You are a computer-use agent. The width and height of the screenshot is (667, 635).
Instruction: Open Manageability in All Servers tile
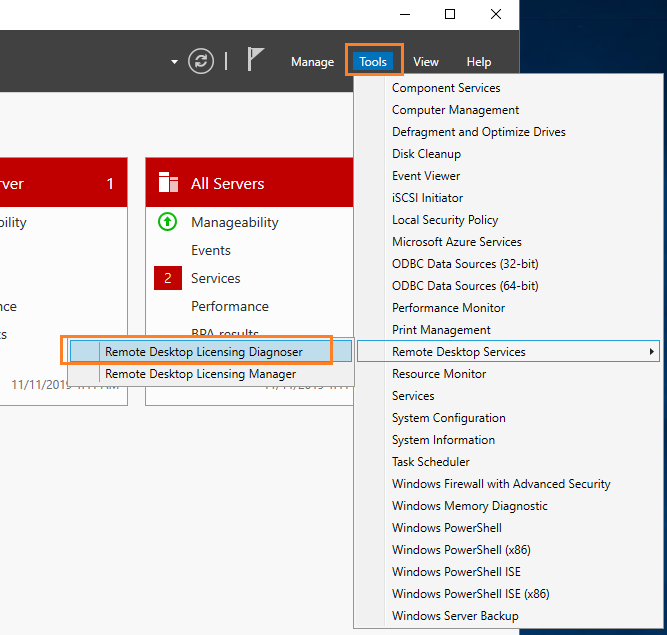234,222
